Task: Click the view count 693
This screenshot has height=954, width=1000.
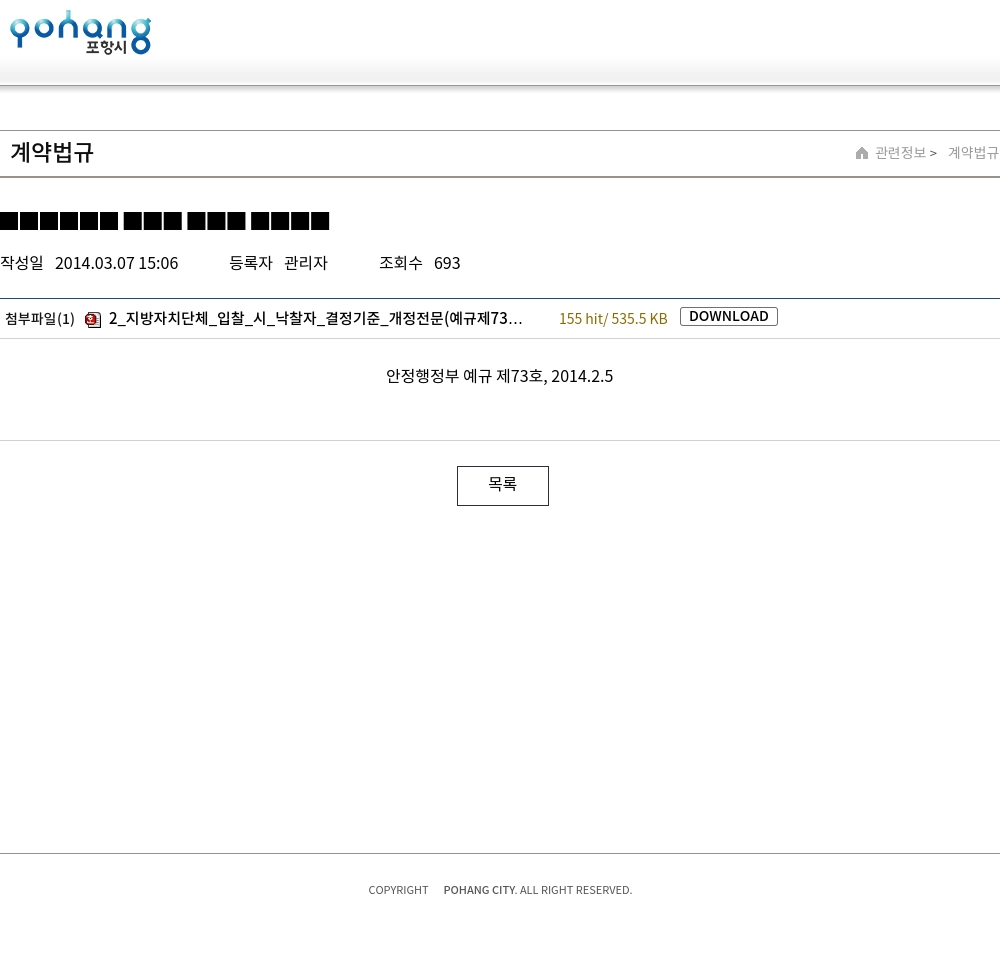Action: (x=447, y=263)
